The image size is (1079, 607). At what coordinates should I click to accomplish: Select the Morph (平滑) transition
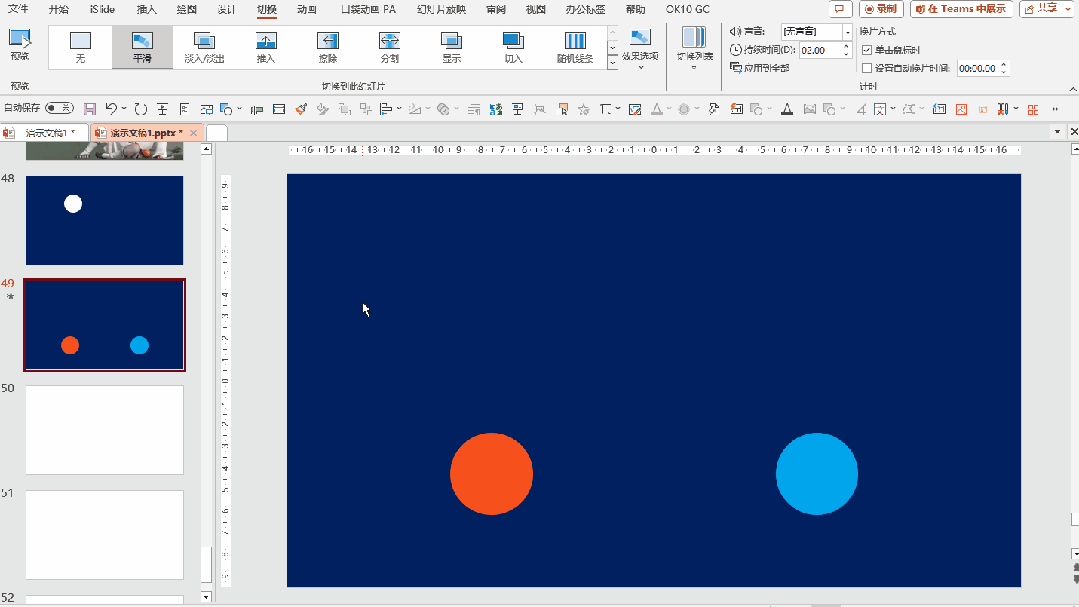click(x=142, y=47)
